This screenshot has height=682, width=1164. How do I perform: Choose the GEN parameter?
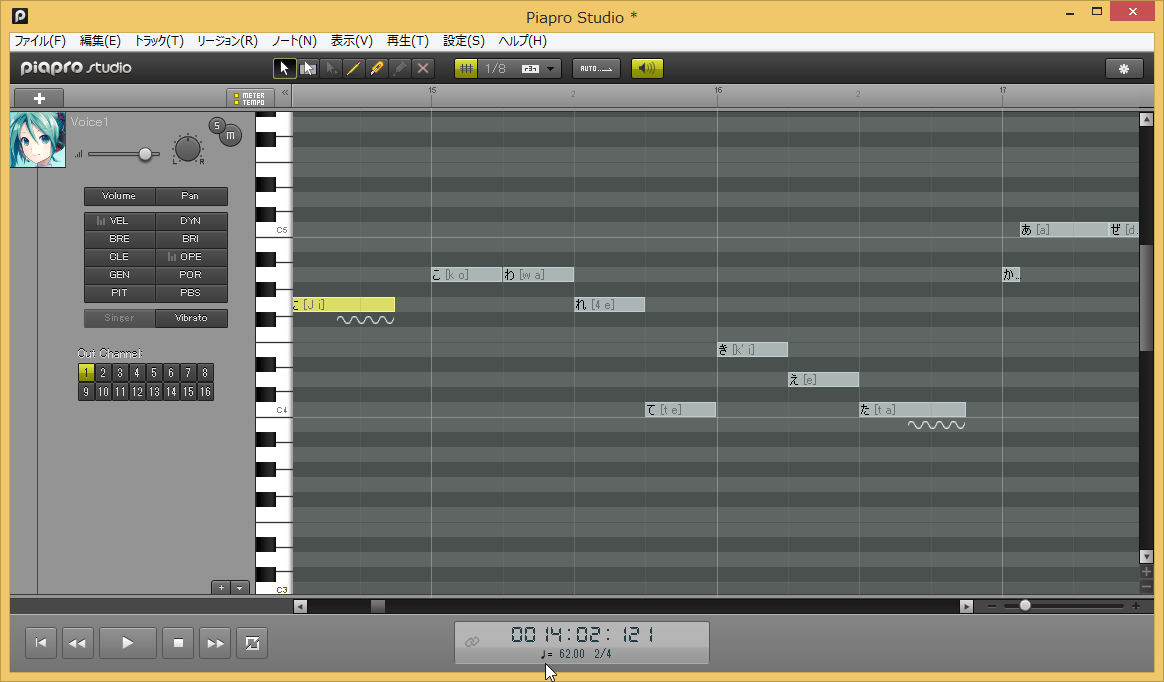tap(119, 275)
